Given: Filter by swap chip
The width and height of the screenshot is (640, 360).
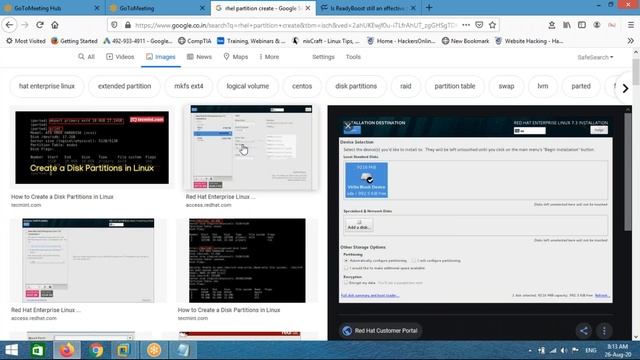Looking at the screenshot, I should [x=506, y=86].
